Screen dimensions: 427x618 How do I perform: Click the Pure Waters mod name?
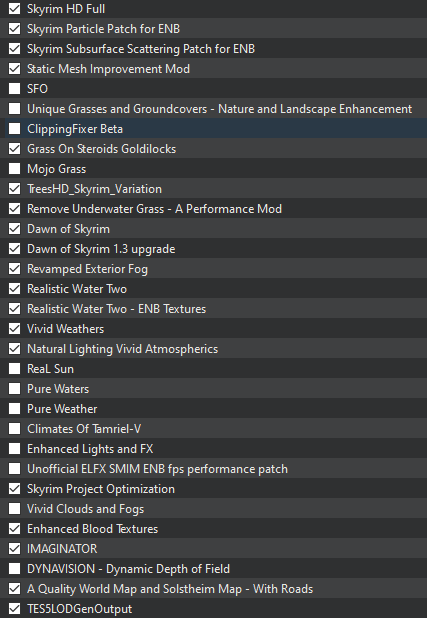click(58, 389)
